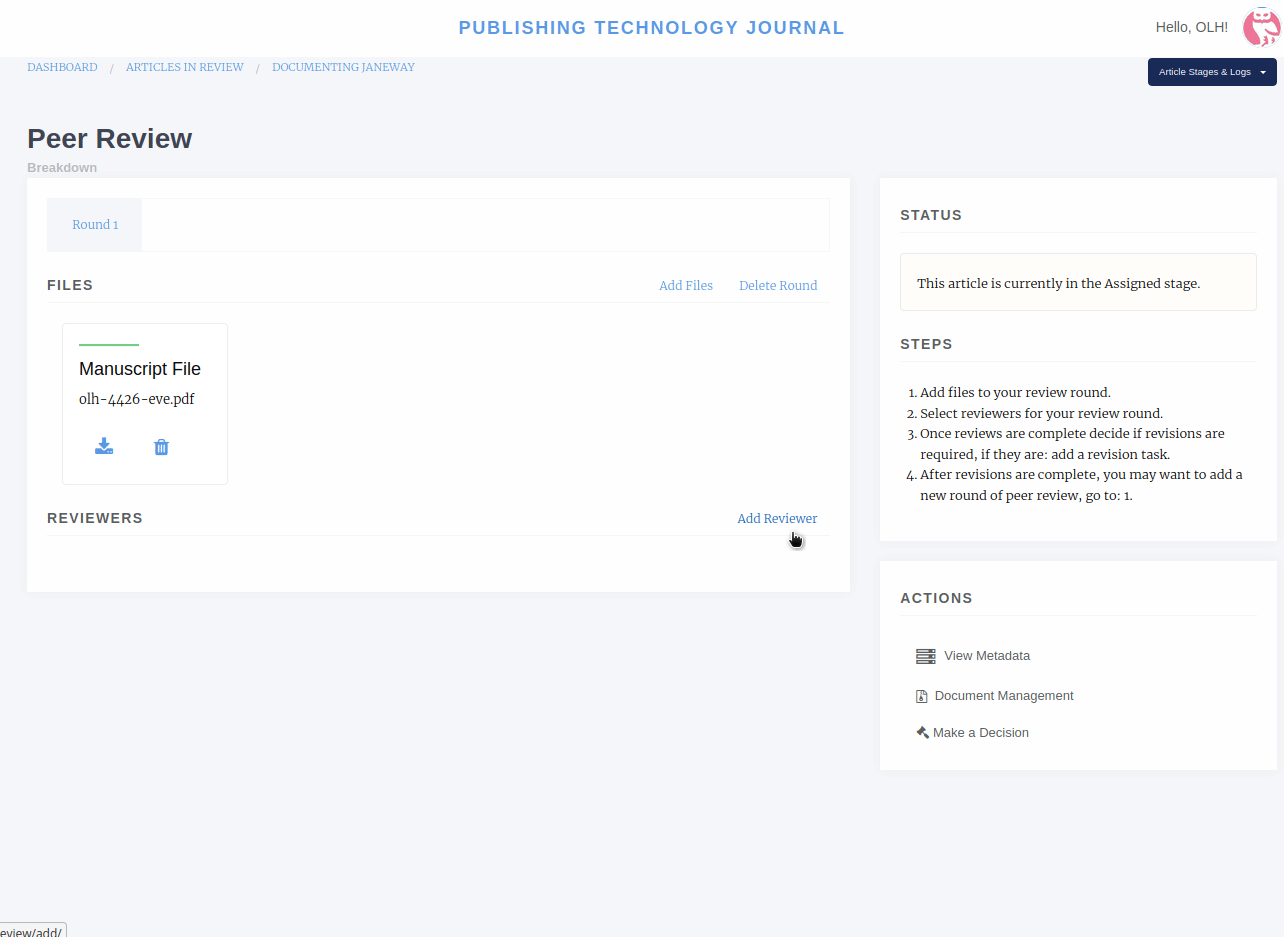Click the file icon beside Document Management
Viewport: 1284px width, 937px height.
pyautogui.click(x=922, y=696)
